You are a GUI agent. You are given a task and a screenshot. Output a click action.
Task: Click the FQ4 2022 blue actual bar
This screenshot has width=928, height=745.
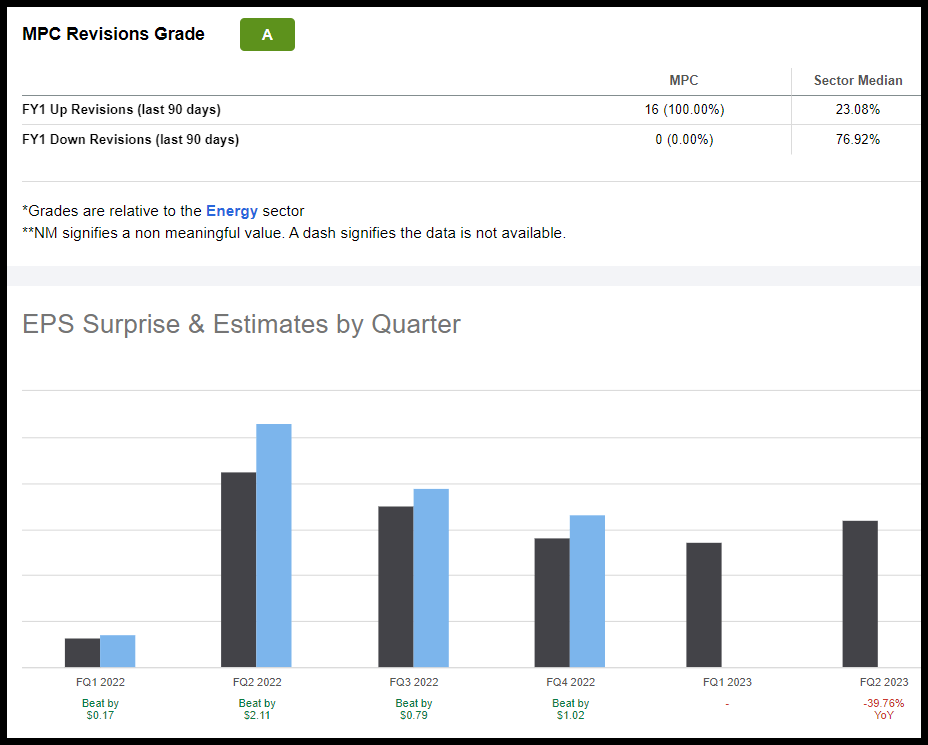pyautogui.click(x=587, y=591)
